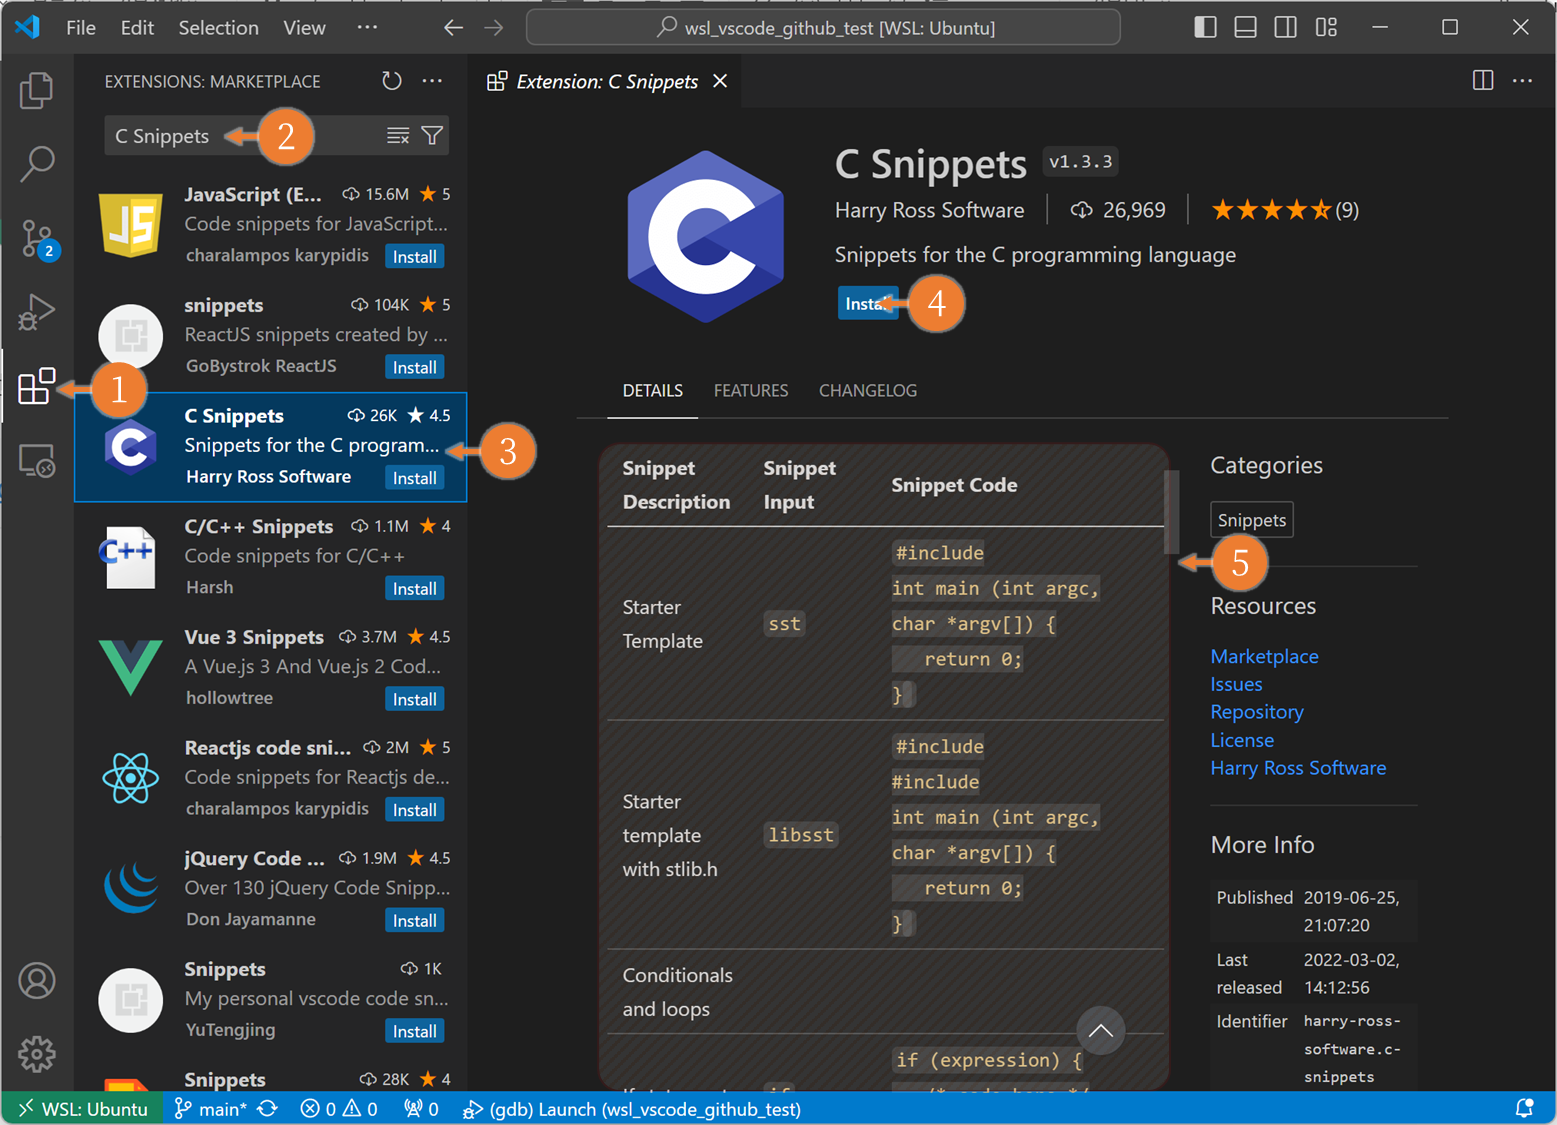Open the File menu

[x=81, y=28]
